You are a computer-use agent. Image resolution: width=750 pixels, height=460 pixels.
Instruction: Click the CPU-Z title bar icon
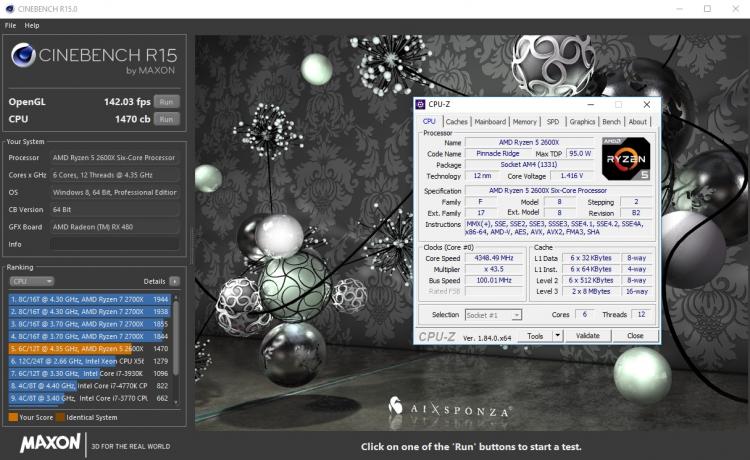[x=420, y=104]
